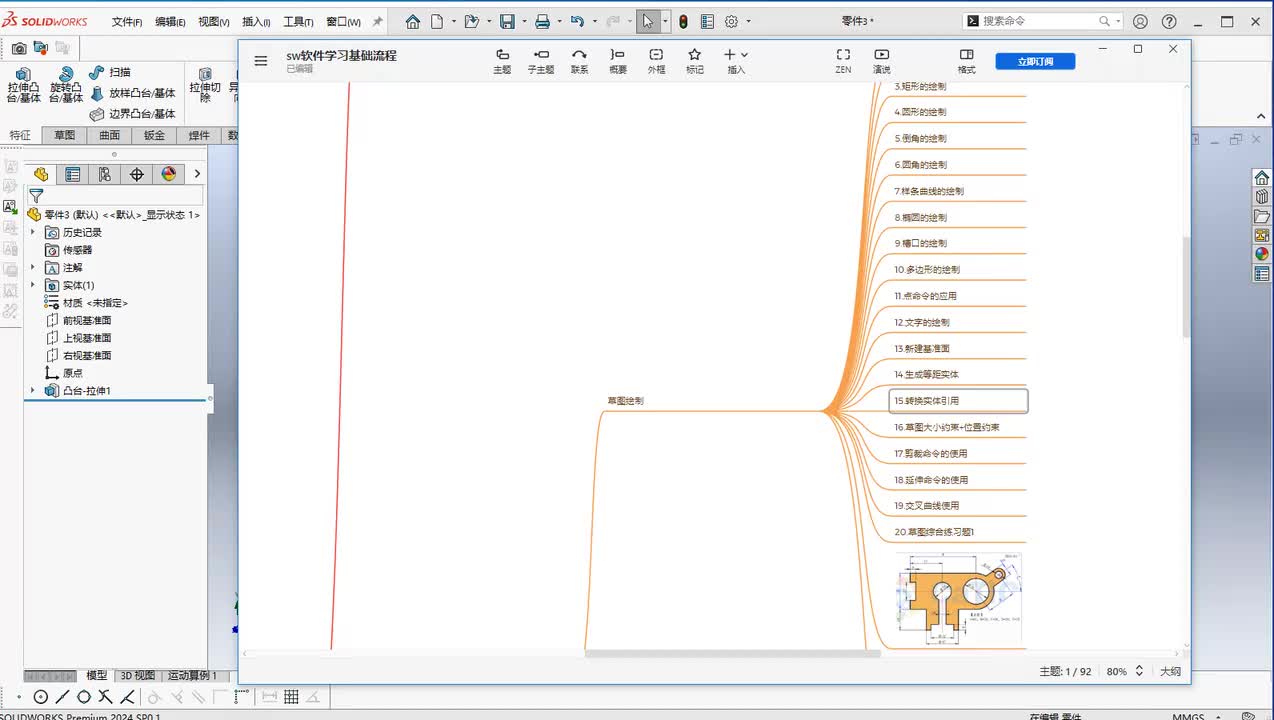This screenshot has width=1274, height=720.
Task: Click the New document icon
Action: coord(437,21)
